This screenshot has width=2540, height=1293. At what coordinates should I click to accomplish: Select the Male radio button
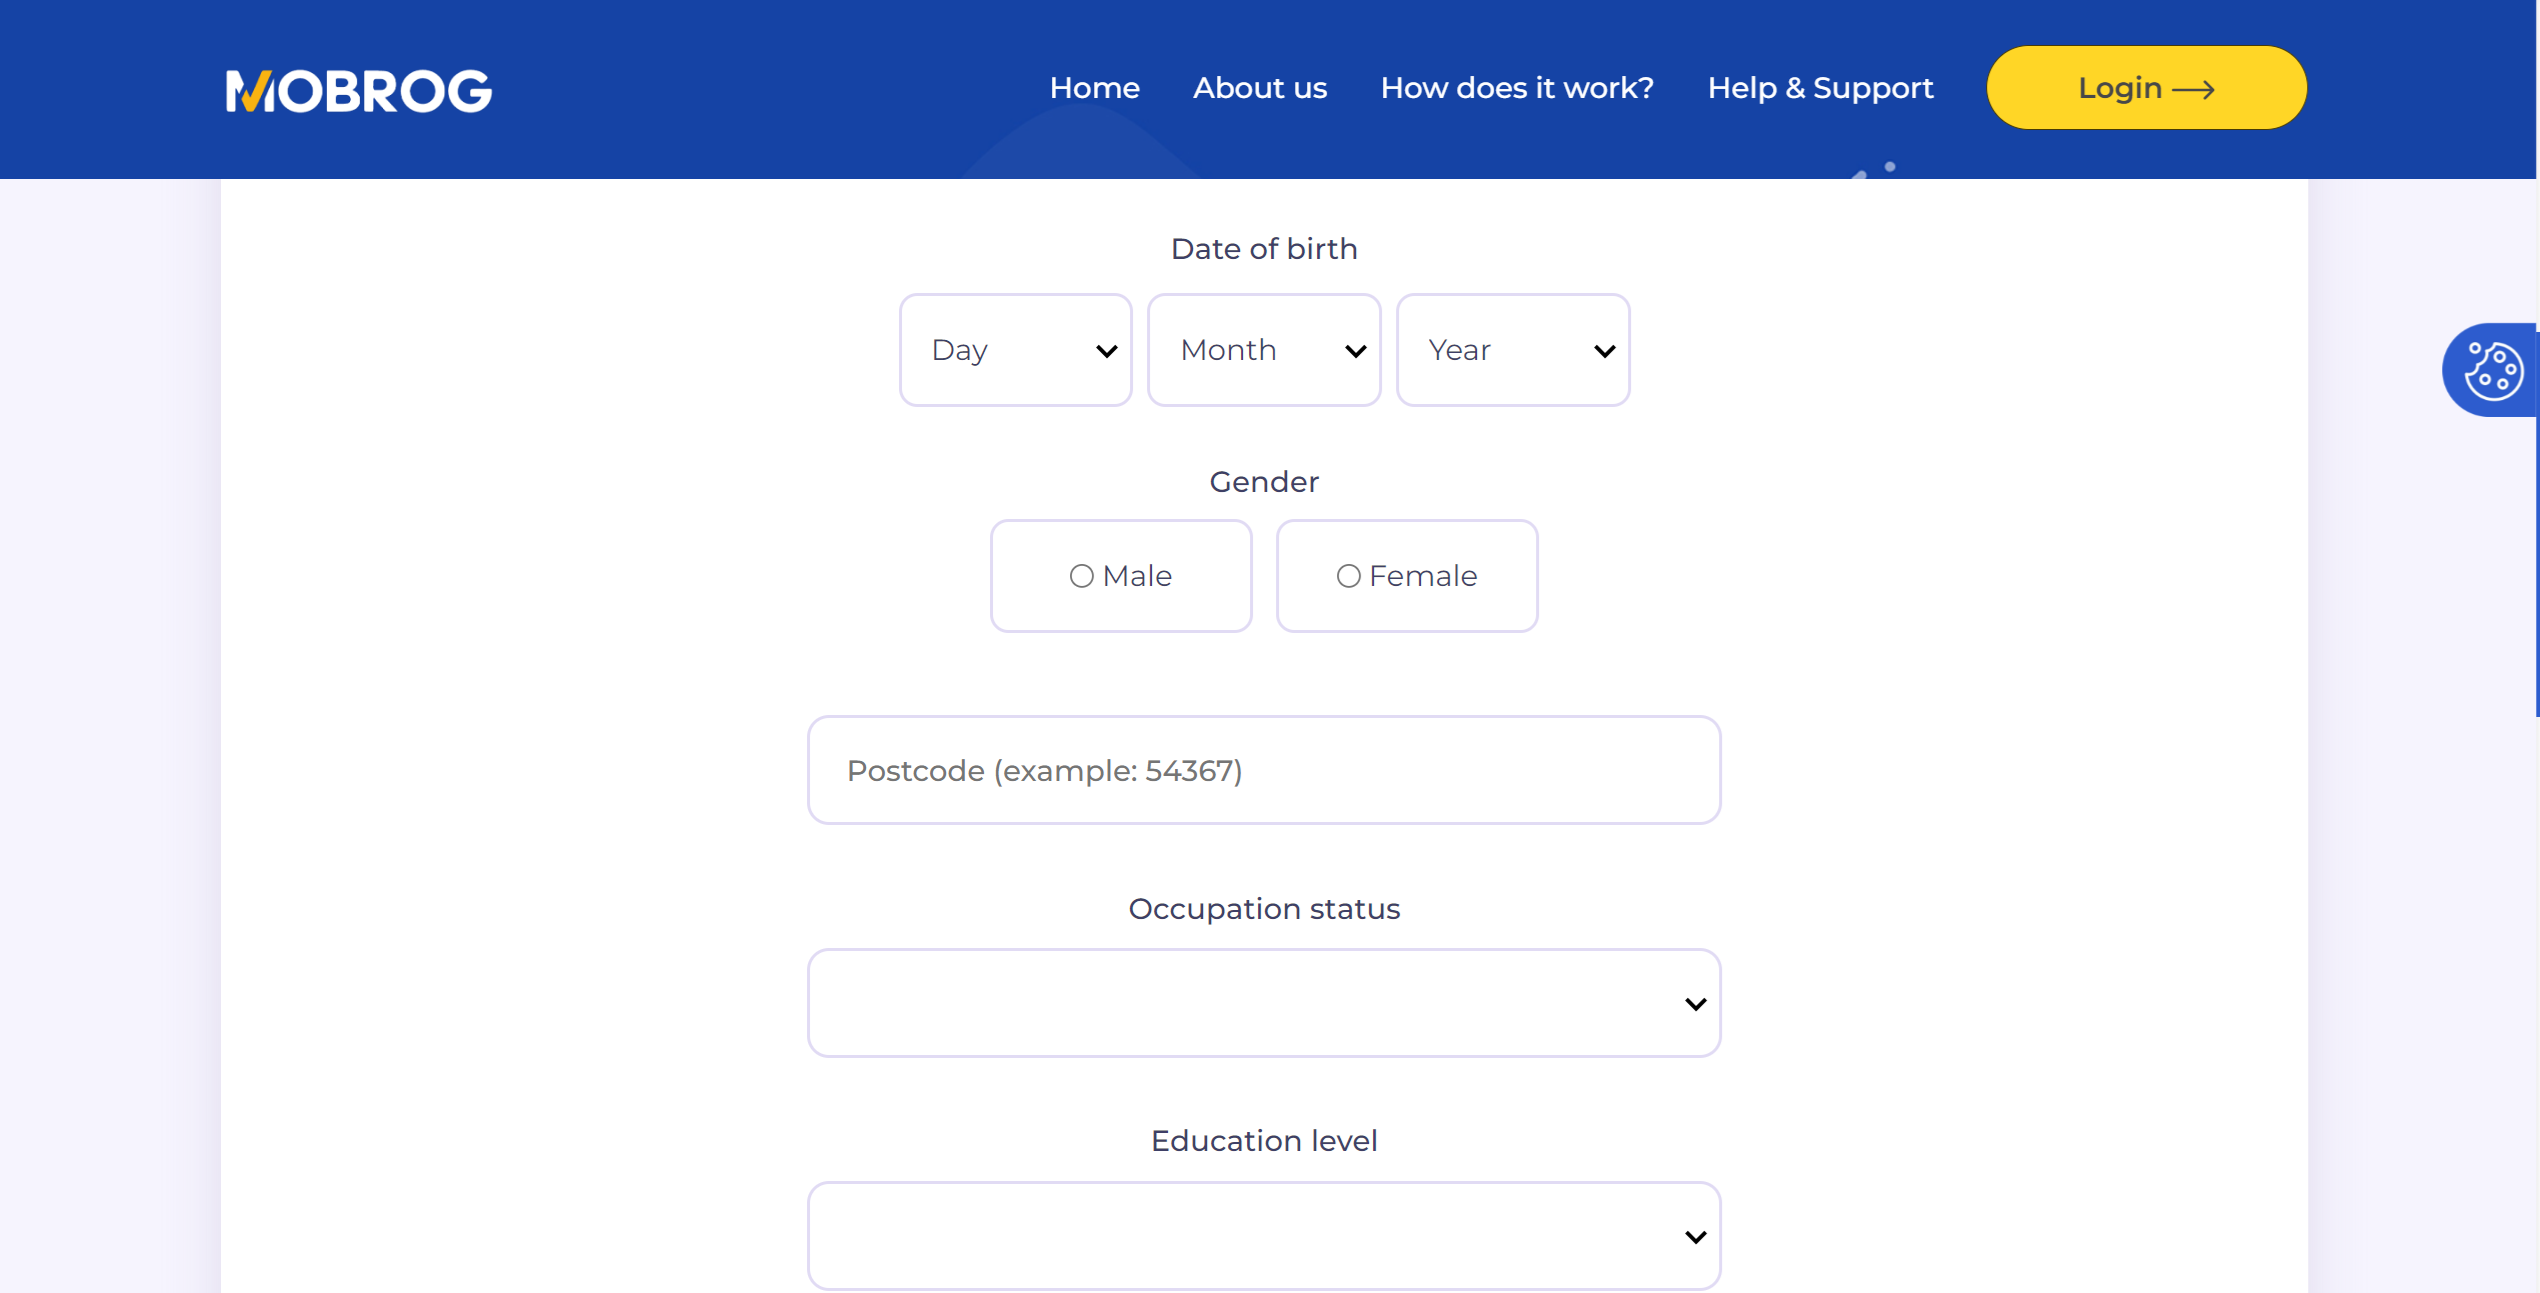1081,576
